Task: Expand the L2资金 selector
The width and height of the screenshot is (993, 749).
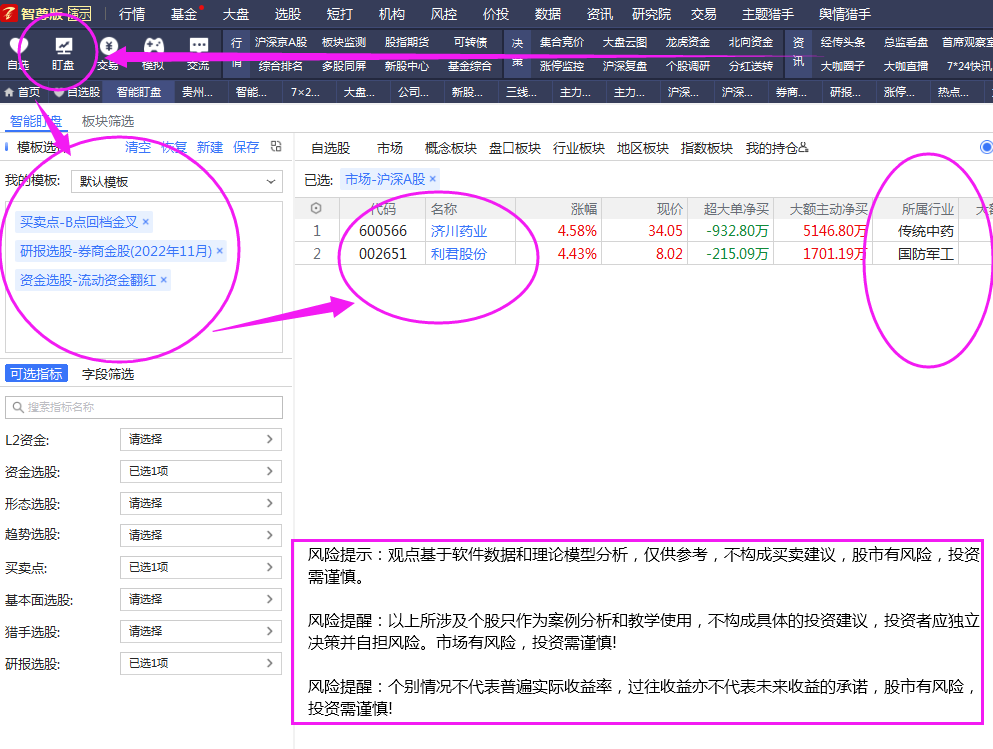Action: click(201, 439)
